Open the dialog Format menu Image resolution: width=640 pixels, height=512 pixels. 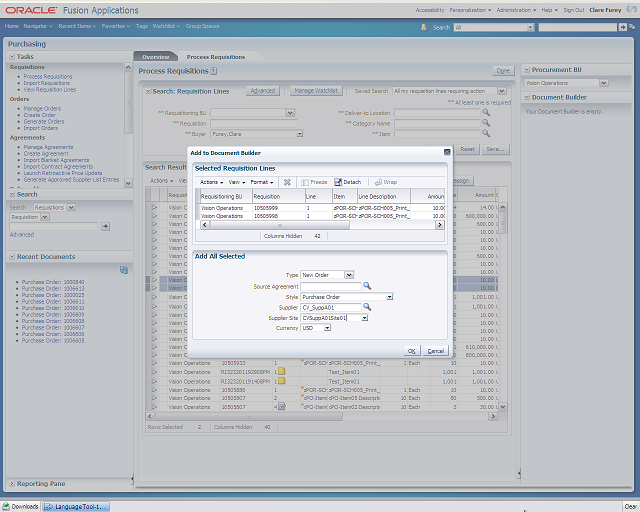pyautogui.click(x=262, y=182)
